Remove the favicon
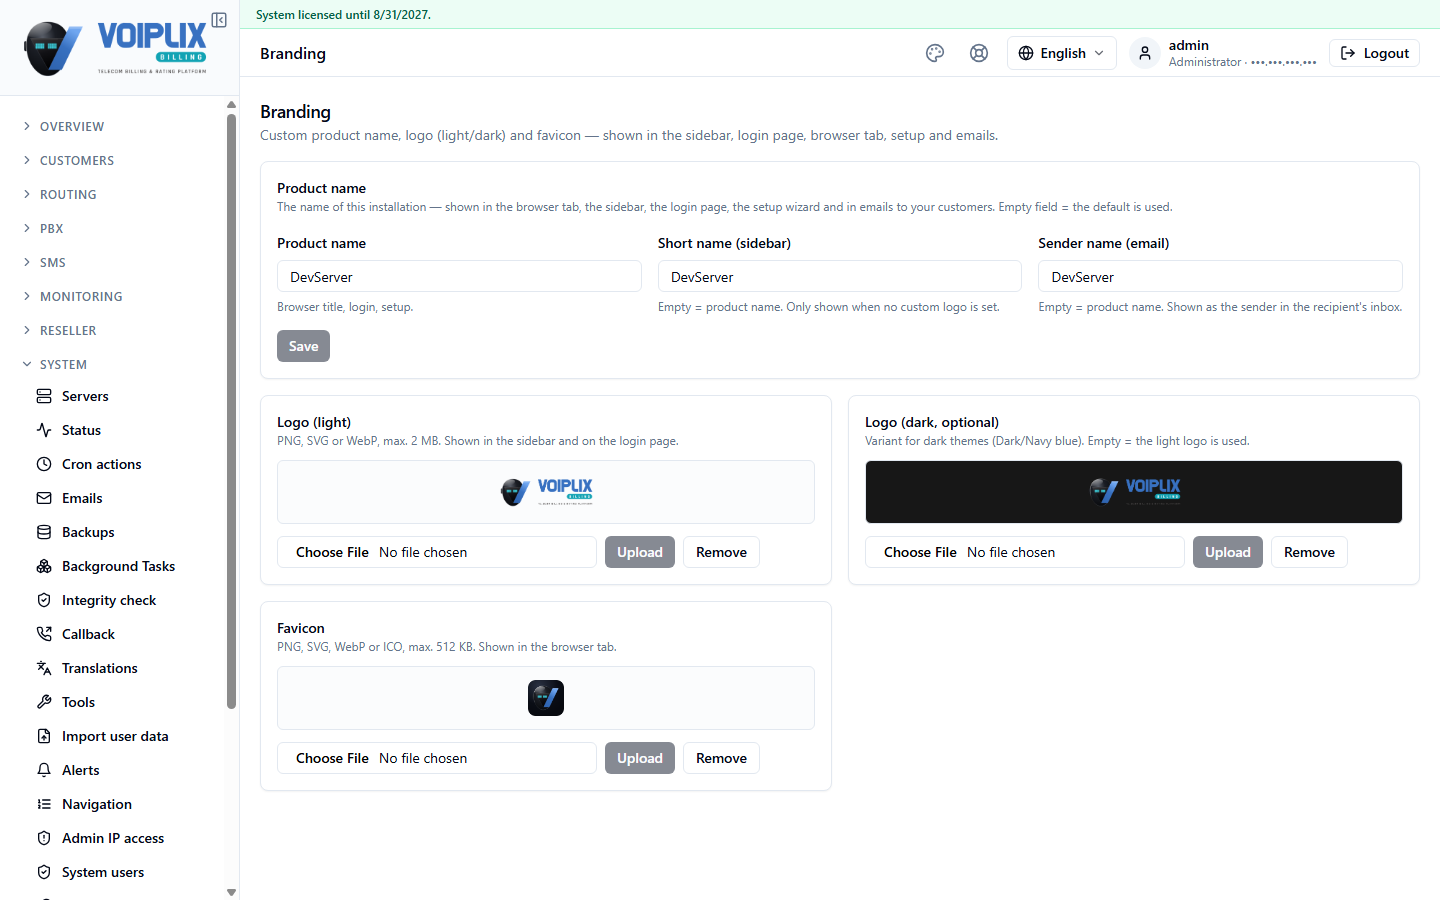1440x900 pixels. (721, 758)
